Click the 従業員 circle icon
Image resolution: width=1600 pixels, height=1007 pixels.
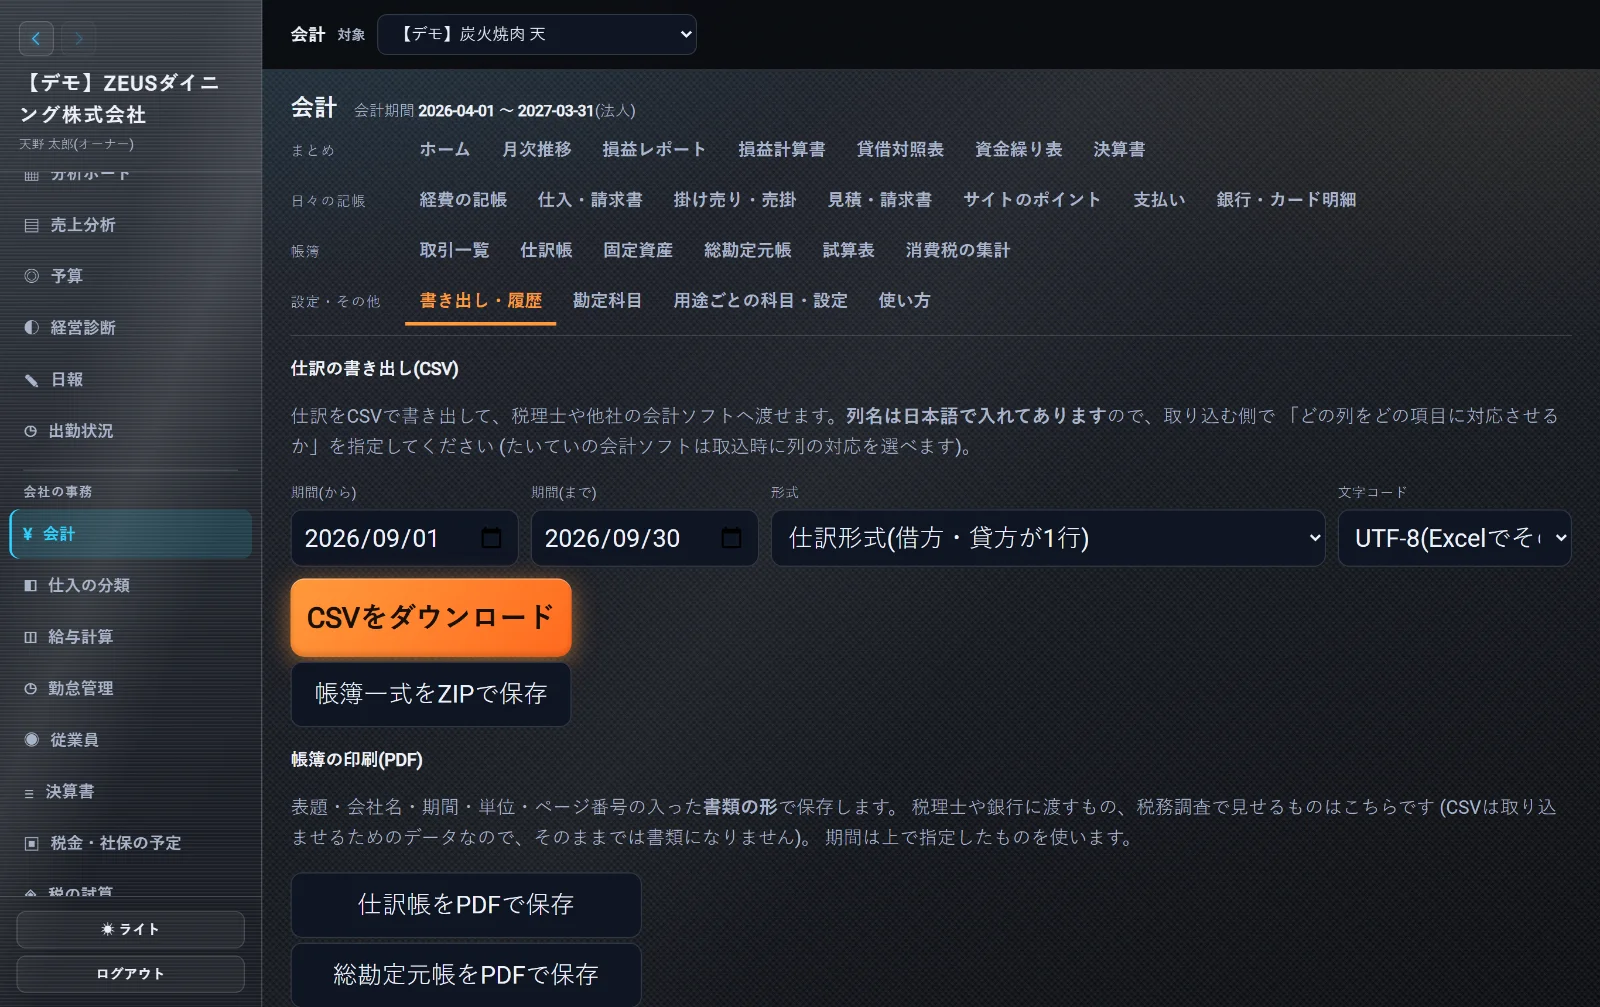point(32,740)
